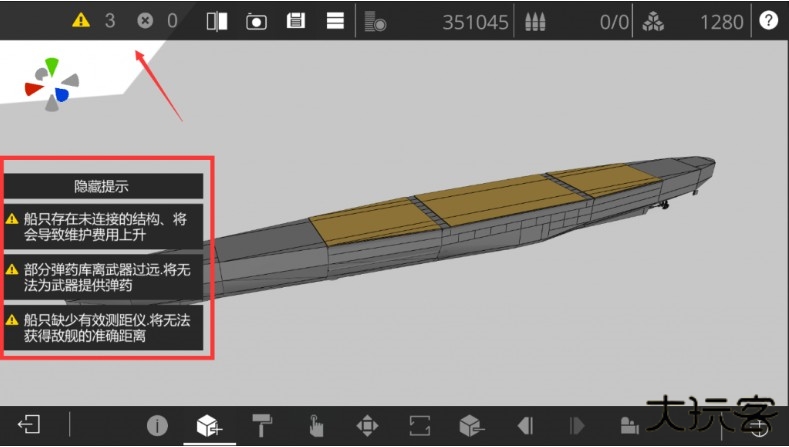Image resolution: width=789 pixels, height=447 pixels.
Task: Open the ship info panel
Action: tap(157, 425)
